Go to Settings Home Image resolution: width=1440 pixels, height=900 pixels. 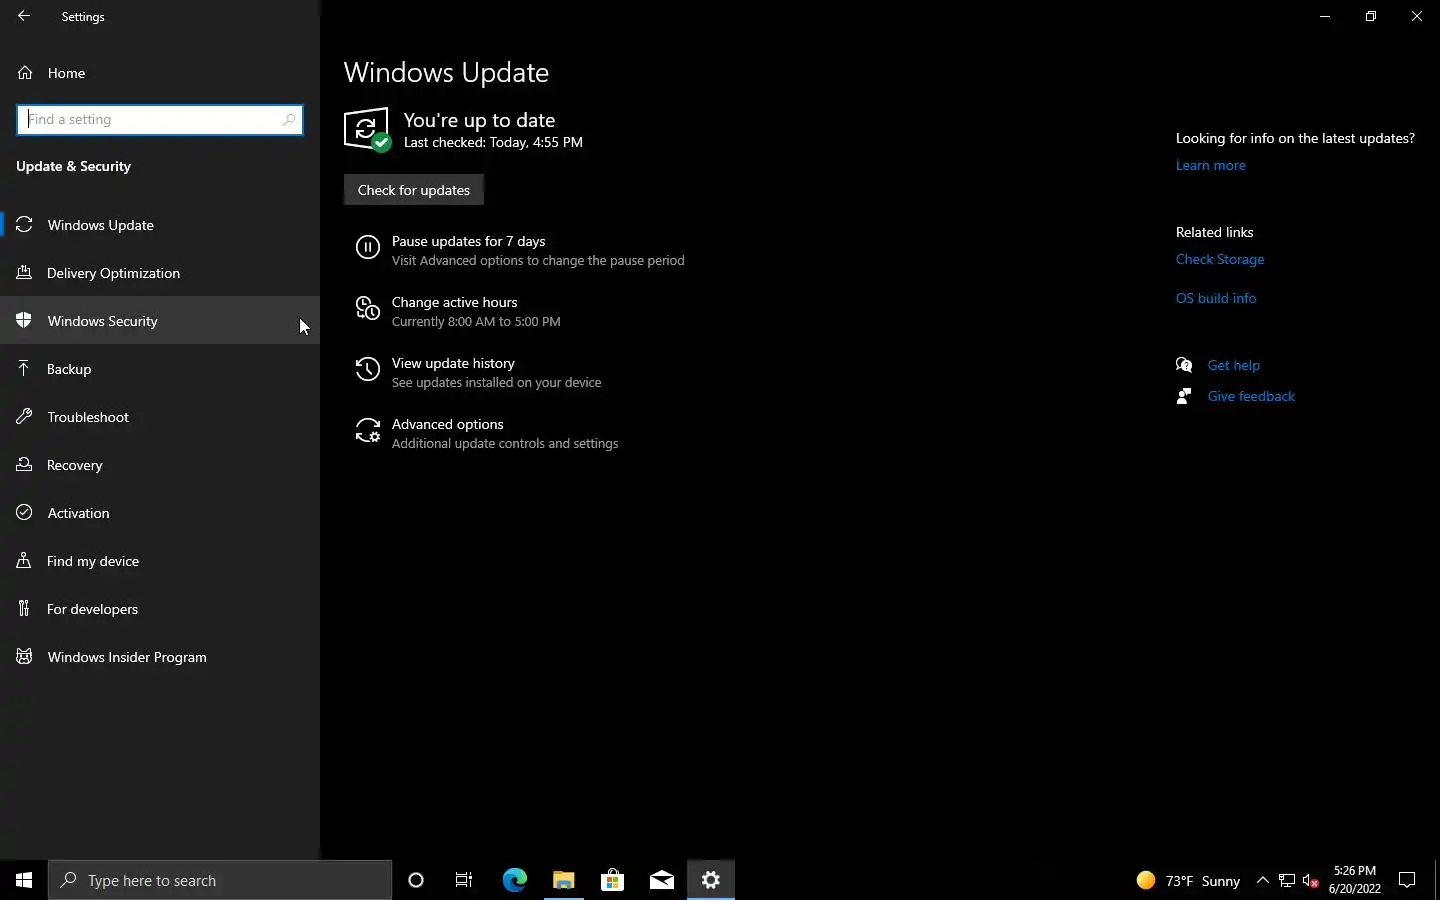coord(160,73)
